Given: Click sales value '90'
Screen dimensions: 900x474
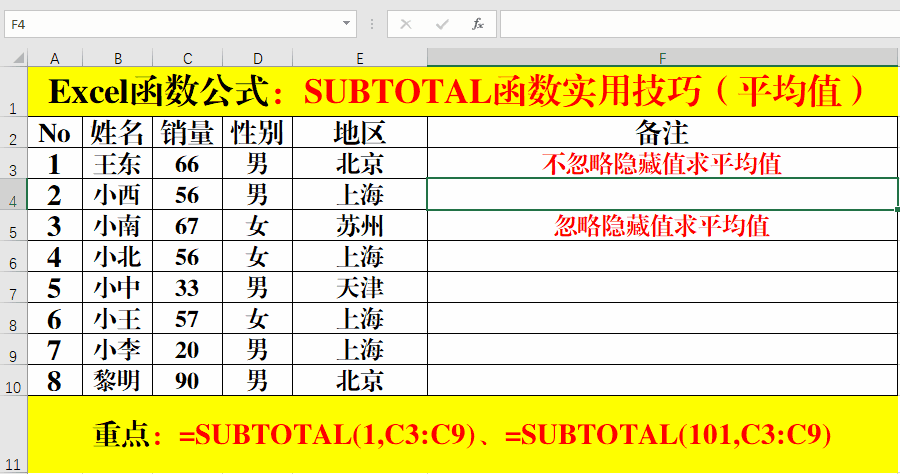Looking at the screenshot, I should [188, 380].
